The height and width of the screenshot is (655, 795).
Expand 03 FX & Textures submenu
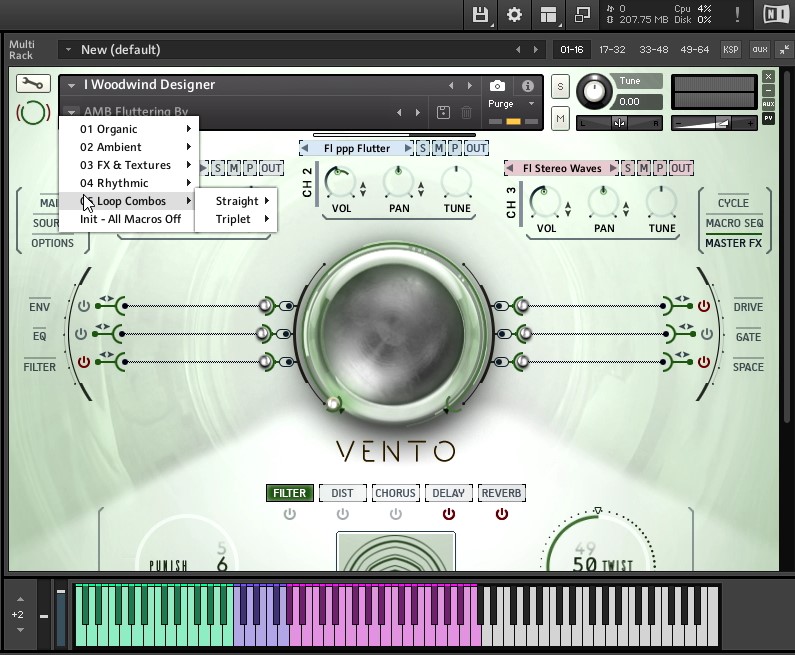coord(129,165)
